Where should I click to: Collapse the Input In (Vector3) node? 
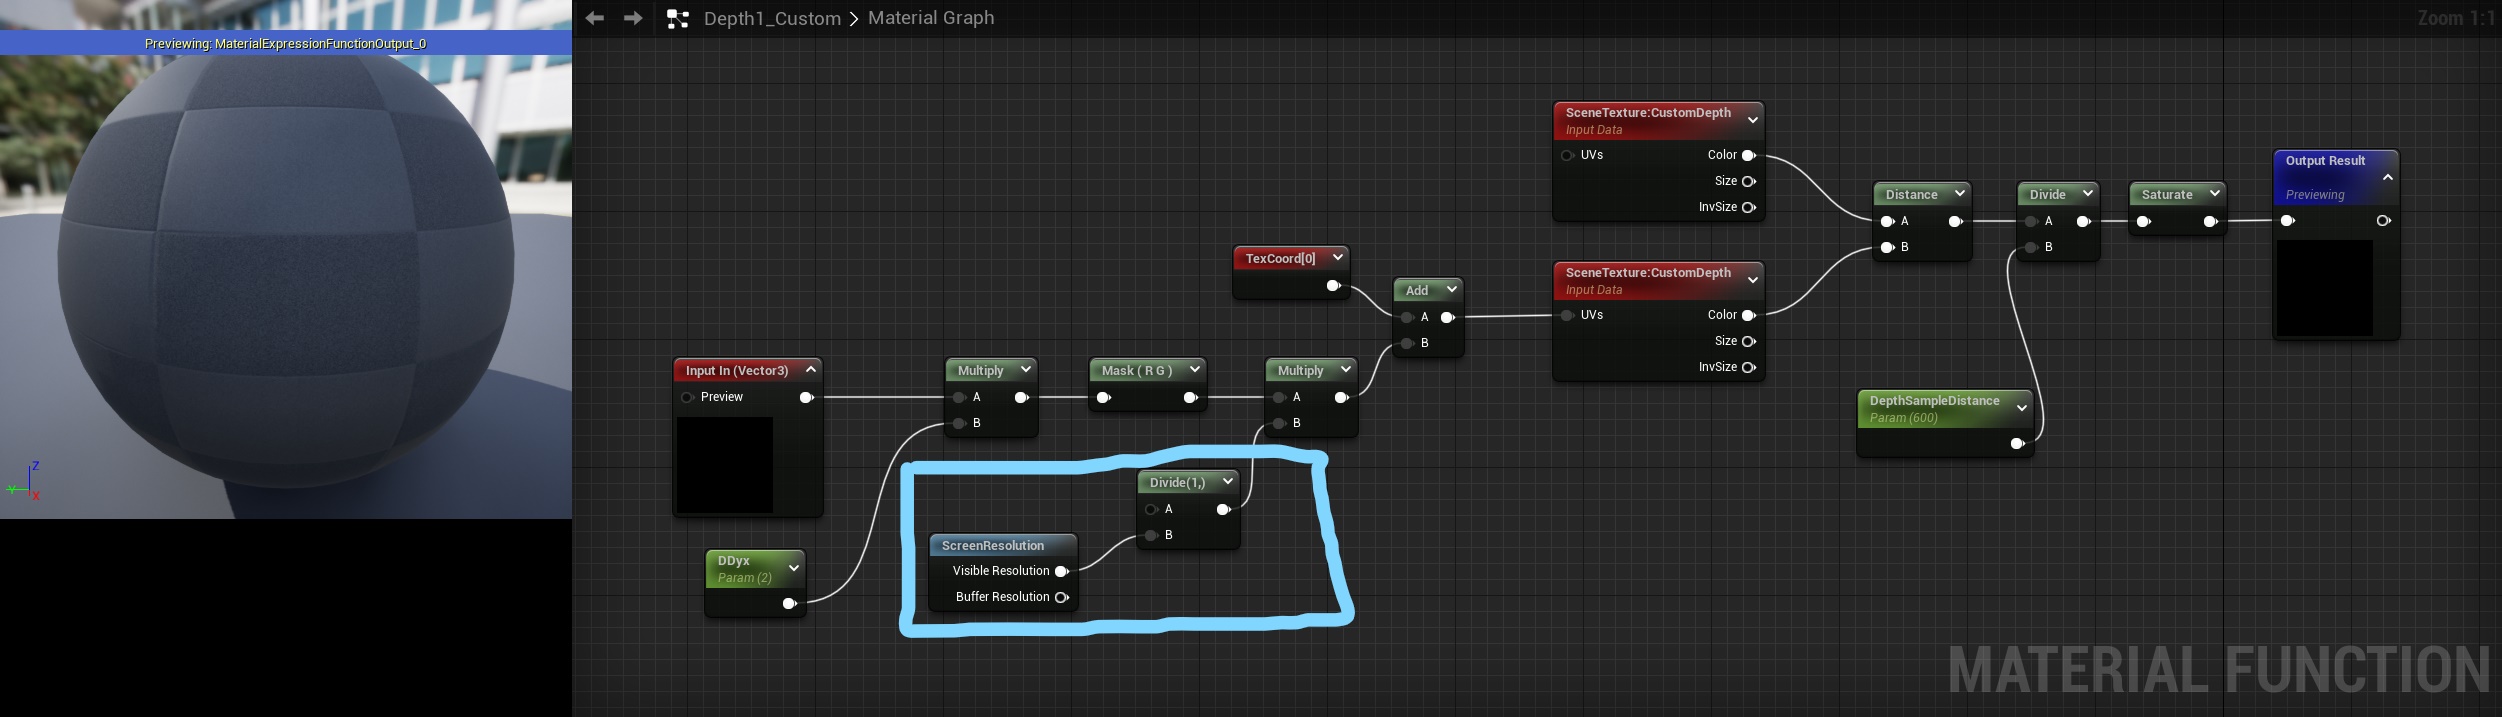pyautogui.click(x=811, y=370)
